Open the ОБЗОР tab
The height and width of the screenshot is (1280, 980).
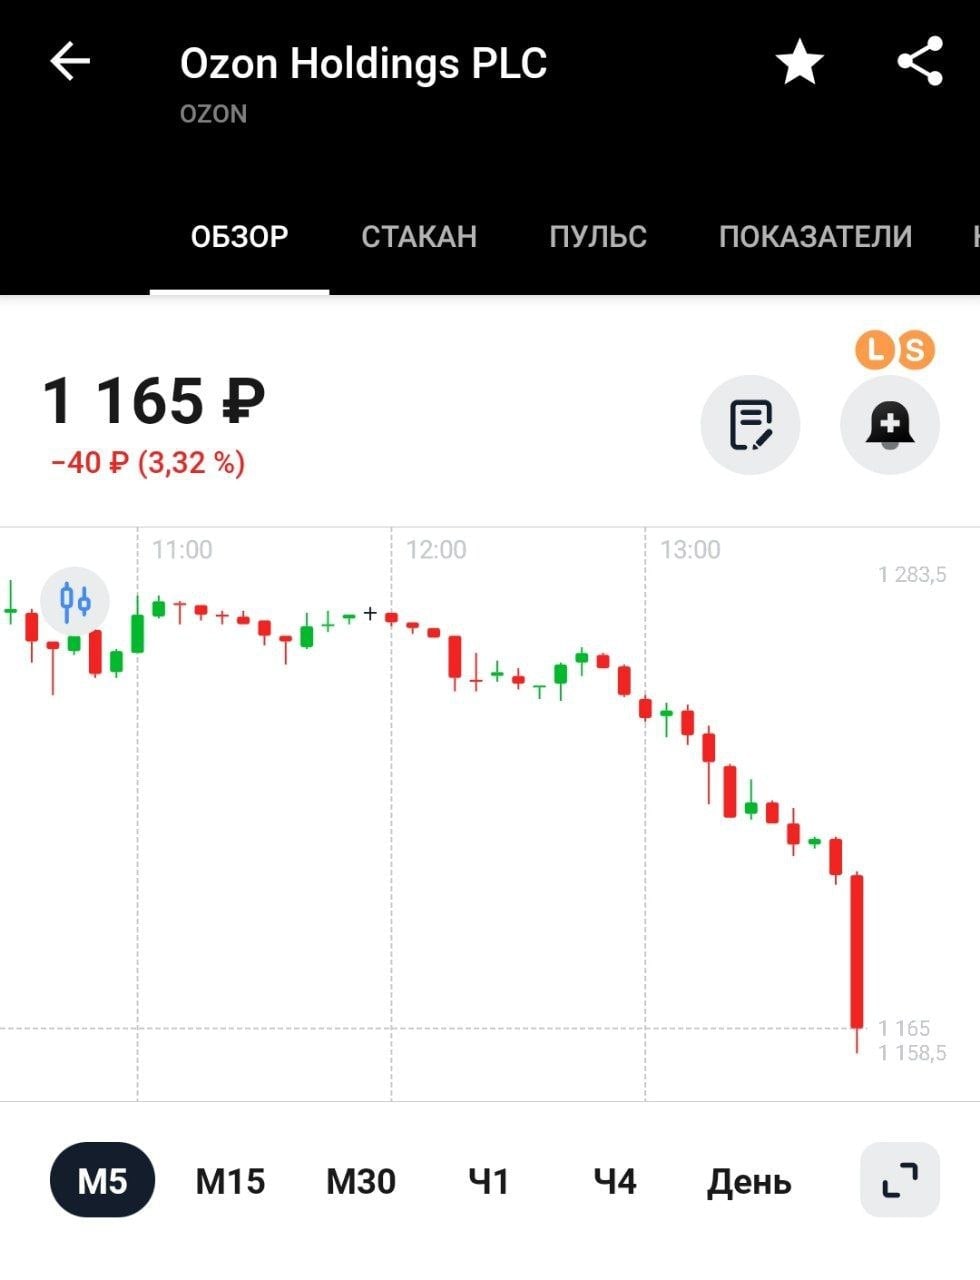(239, 237)
